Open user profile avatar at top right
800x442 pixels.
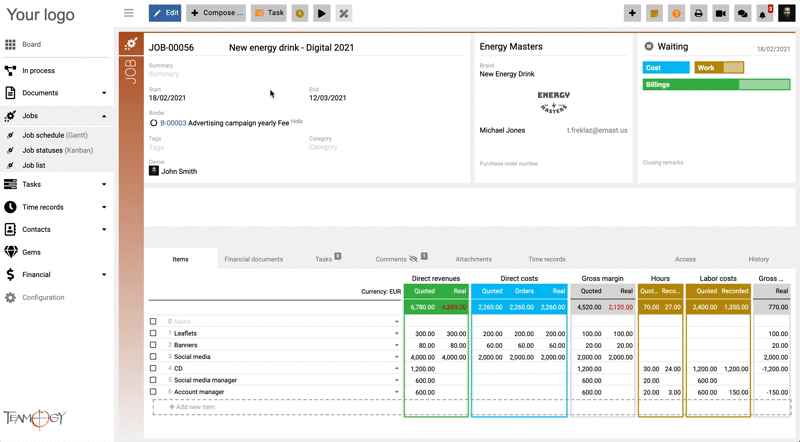pos(786,13)
